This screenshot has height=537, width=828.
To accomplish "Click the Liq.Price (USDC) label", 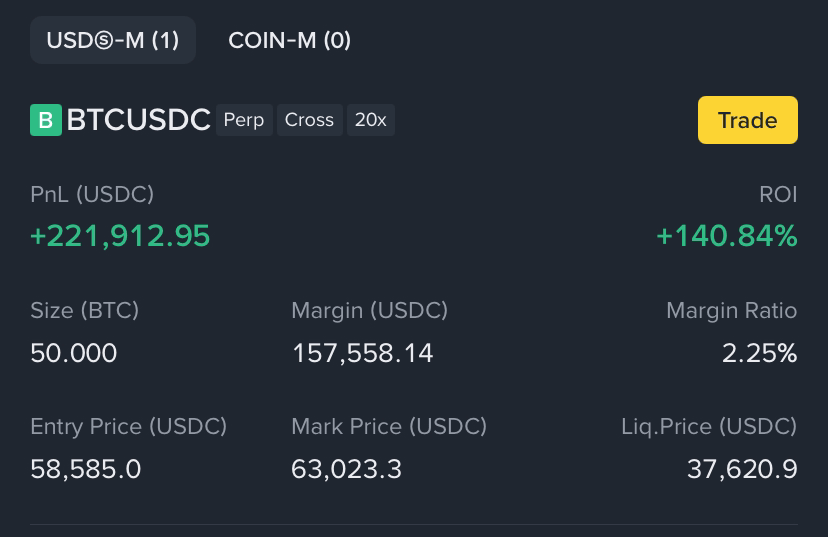I will pyautogui.click(x=709, y=427).
